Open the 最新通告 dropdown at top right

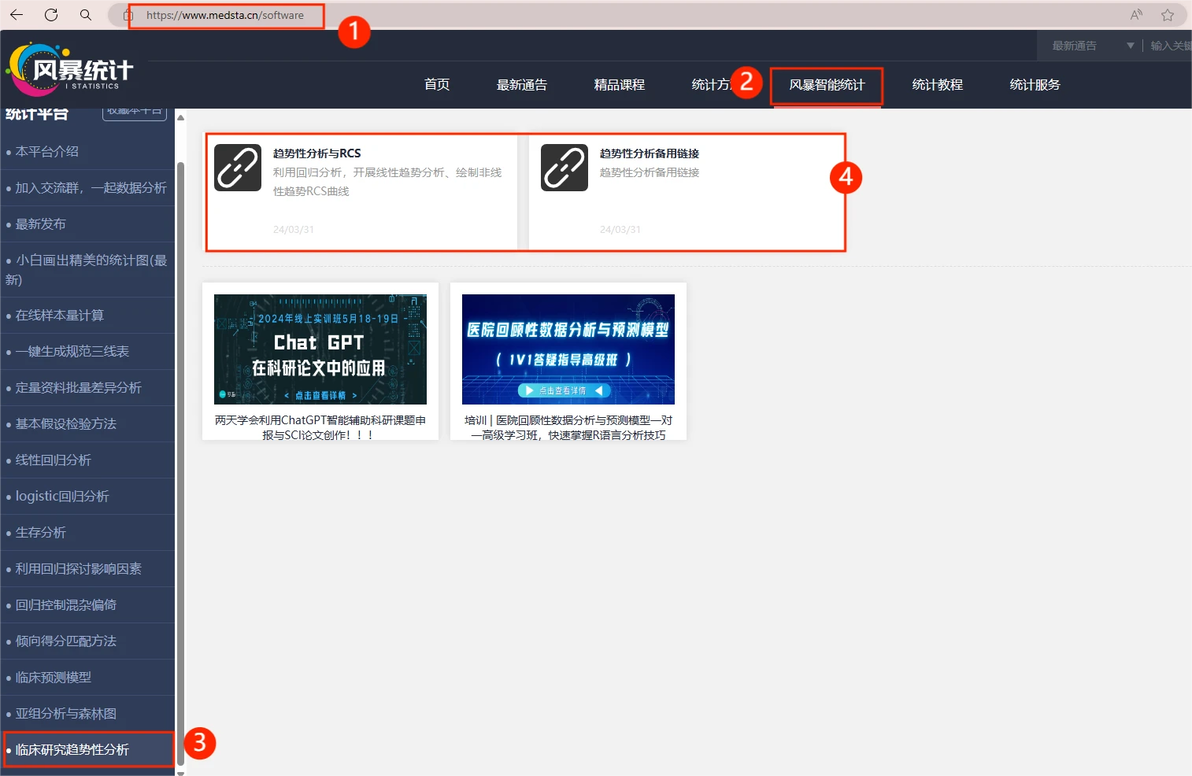pos(1092,46)
